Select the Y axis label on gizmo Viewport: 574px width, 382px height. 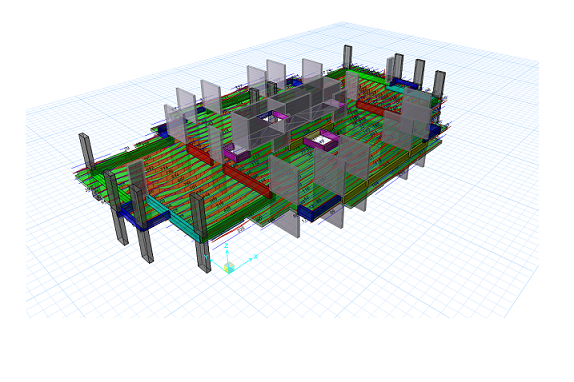pos(206,257)
